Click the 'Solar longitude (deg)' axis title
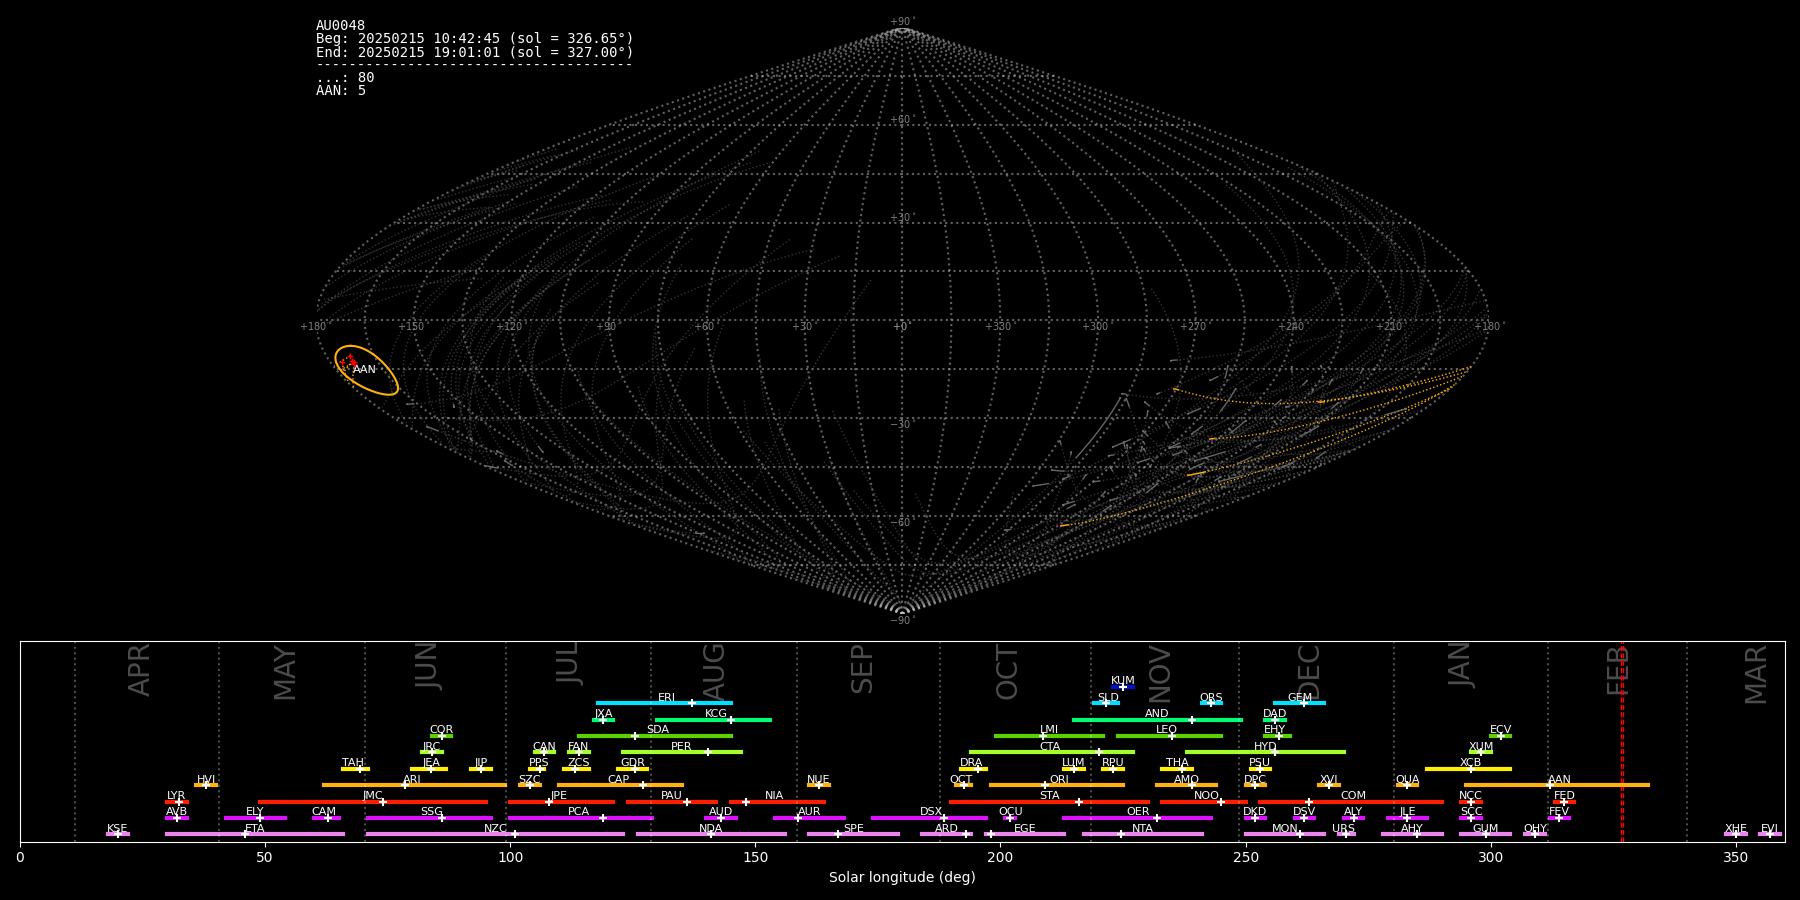Image resolution: width=1800 pixels, height=900 pixels. pos(902,878)
